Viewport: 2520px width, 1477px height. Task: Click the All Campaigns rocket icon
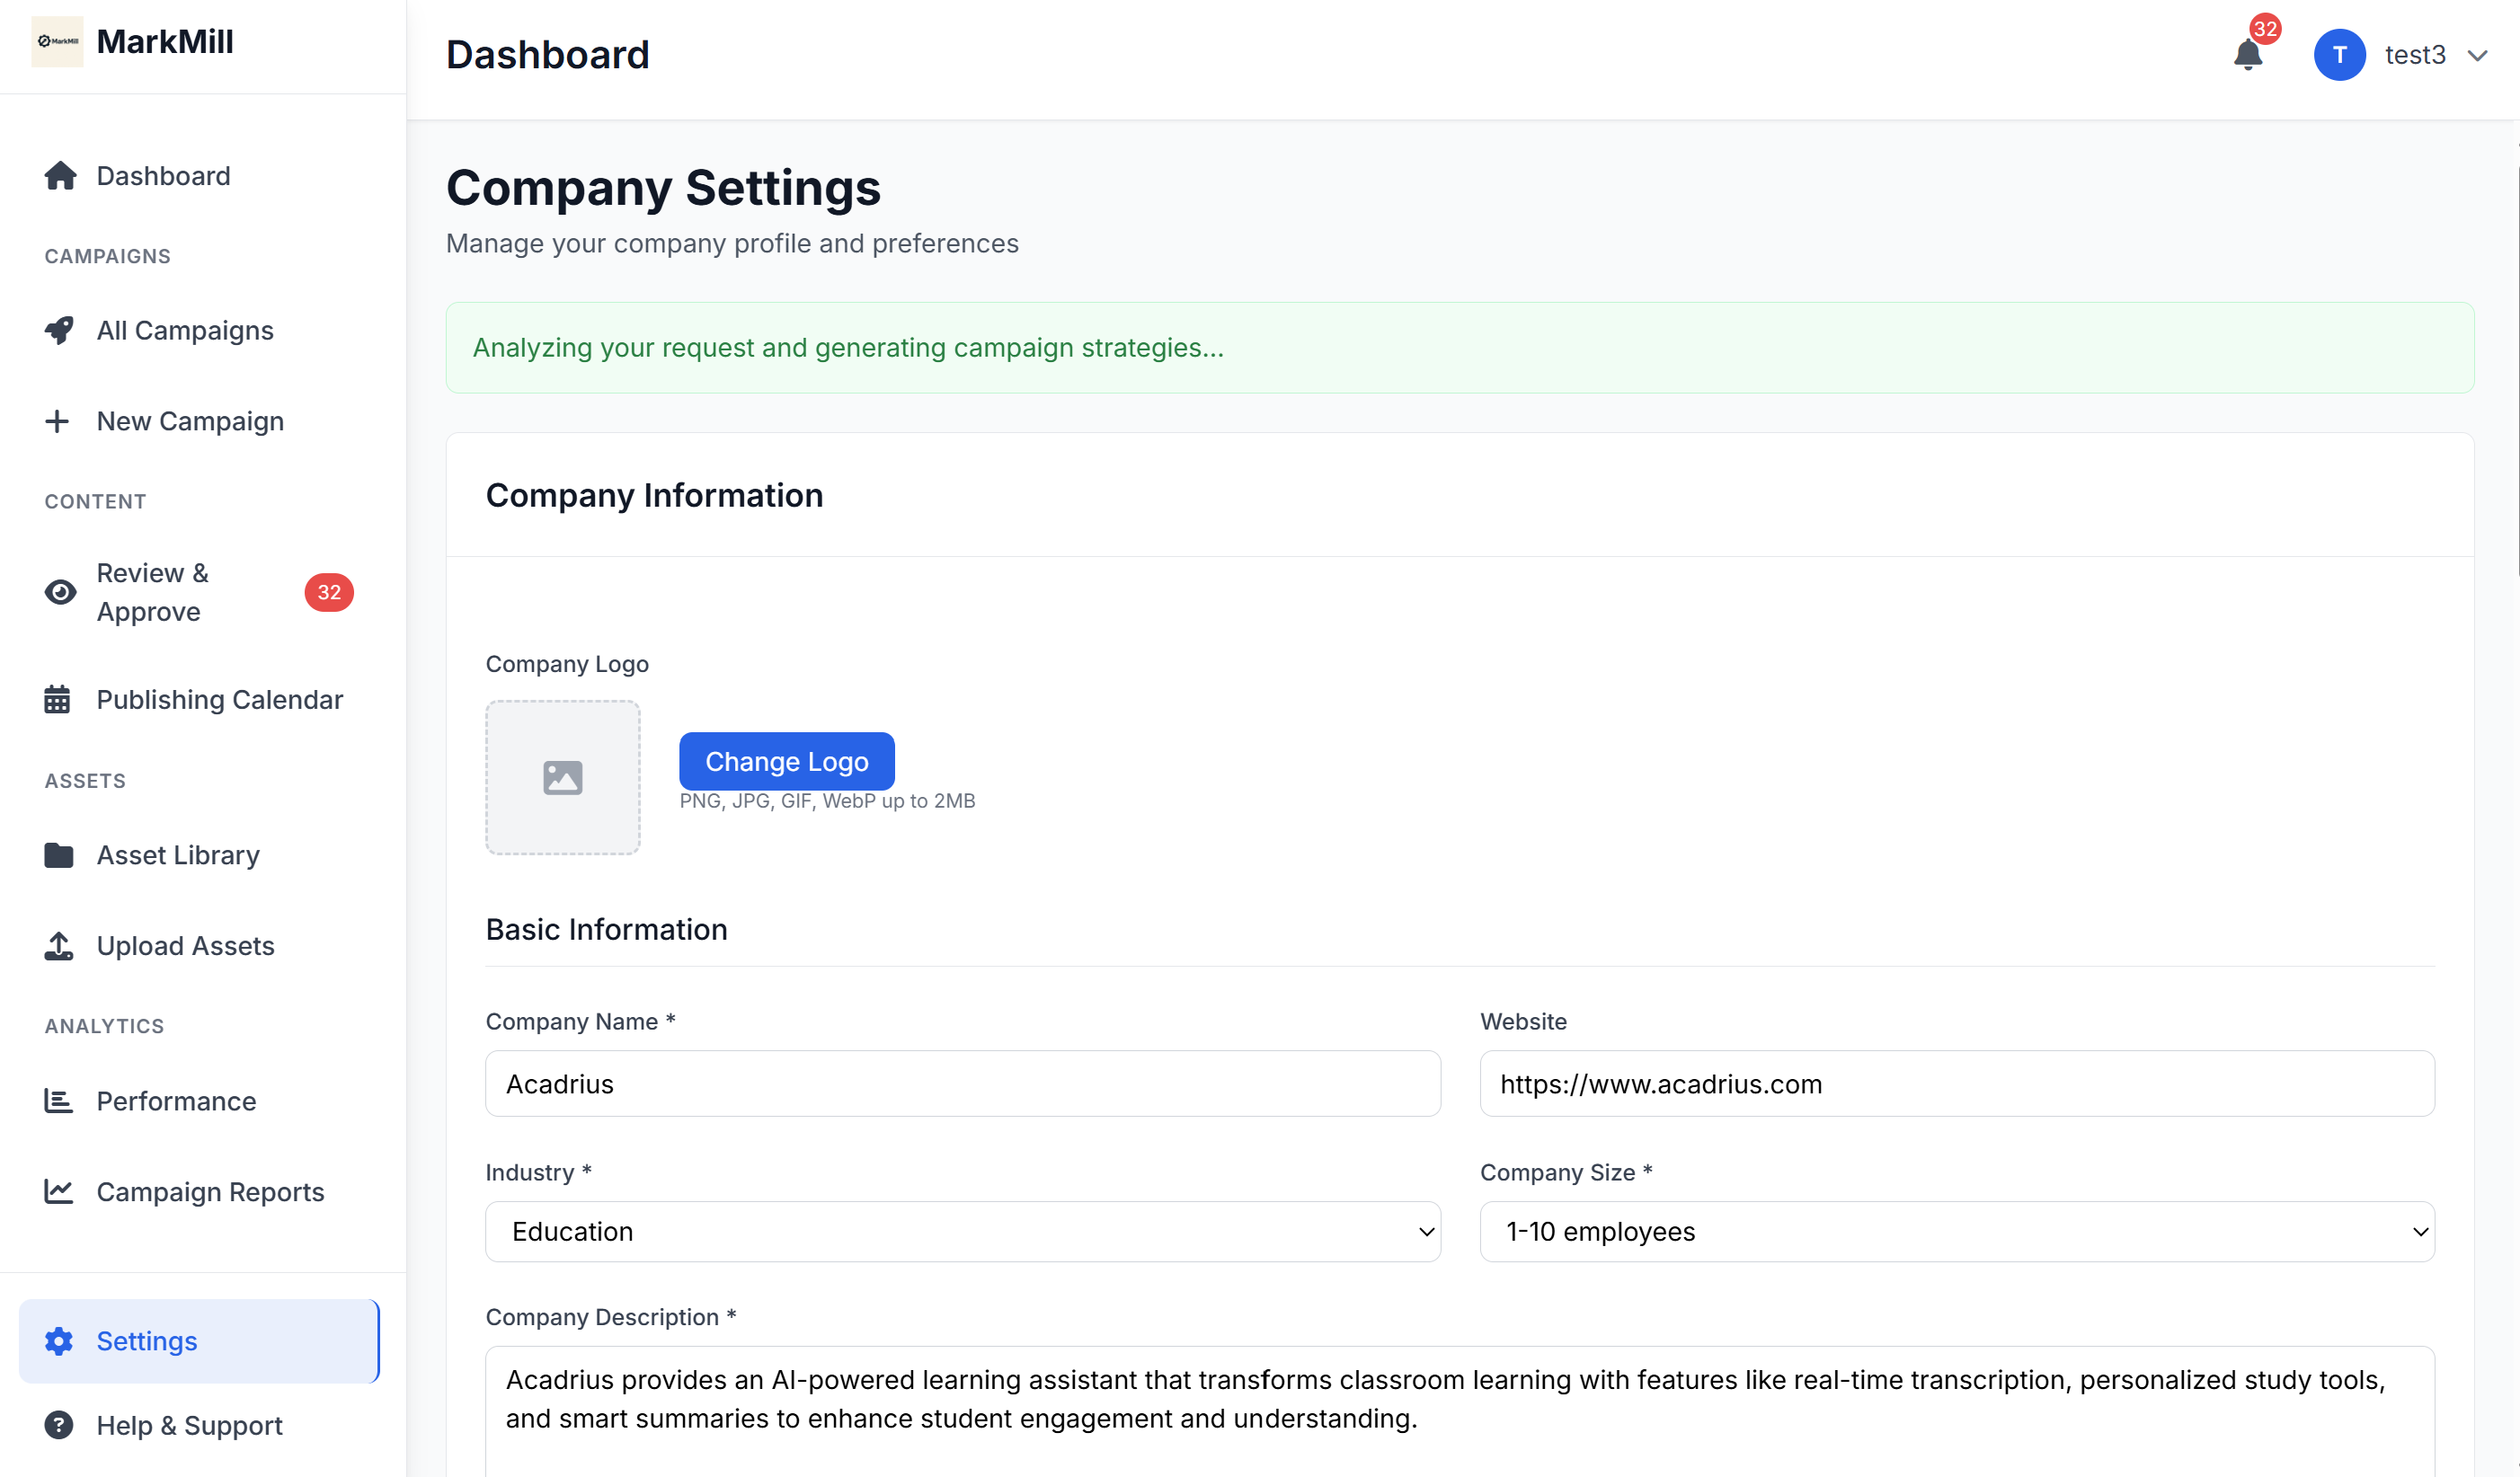click(x=59, y=330)
